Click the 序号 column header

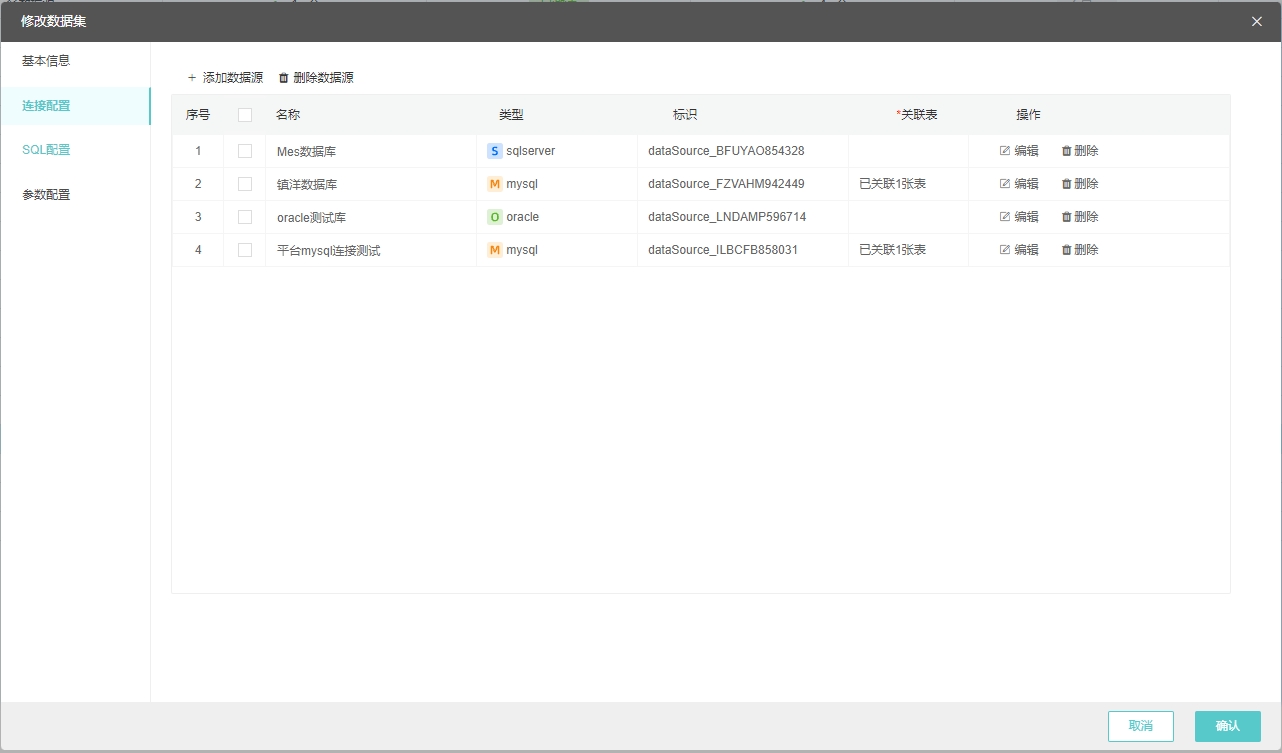coord(198,115)
